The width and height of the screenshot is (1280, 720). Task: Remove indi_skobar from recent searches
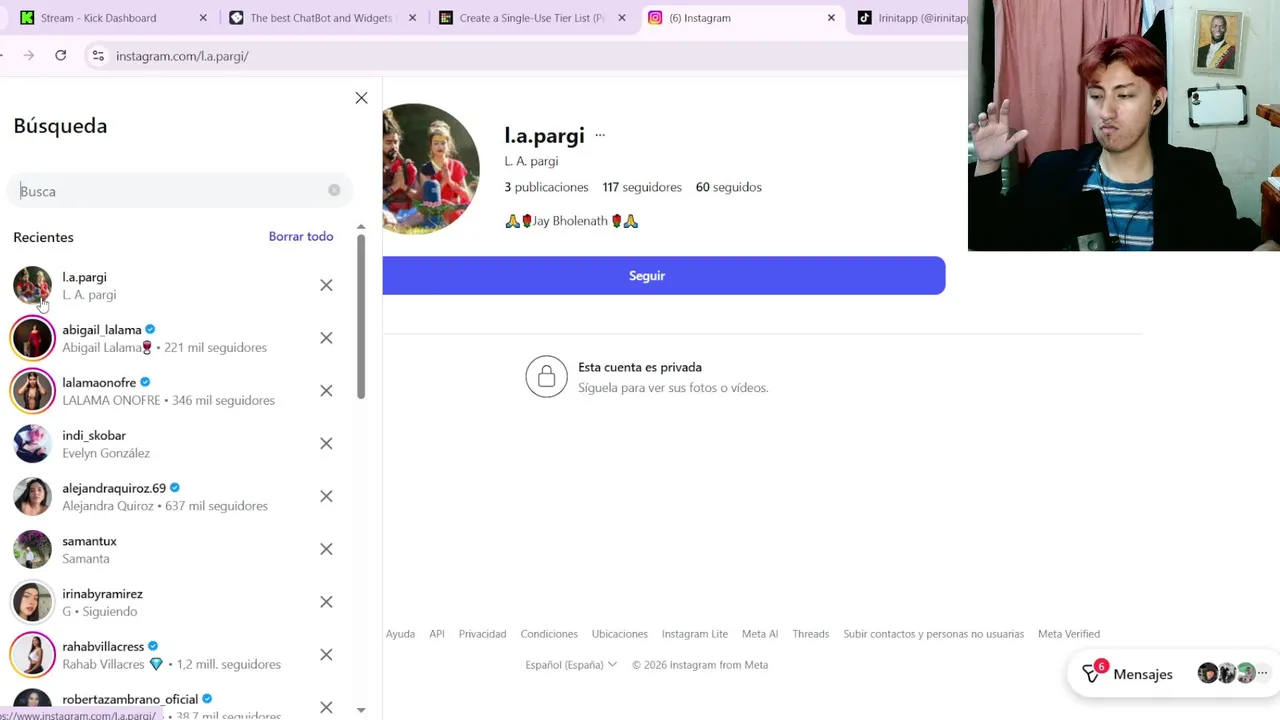coord(326,444)
